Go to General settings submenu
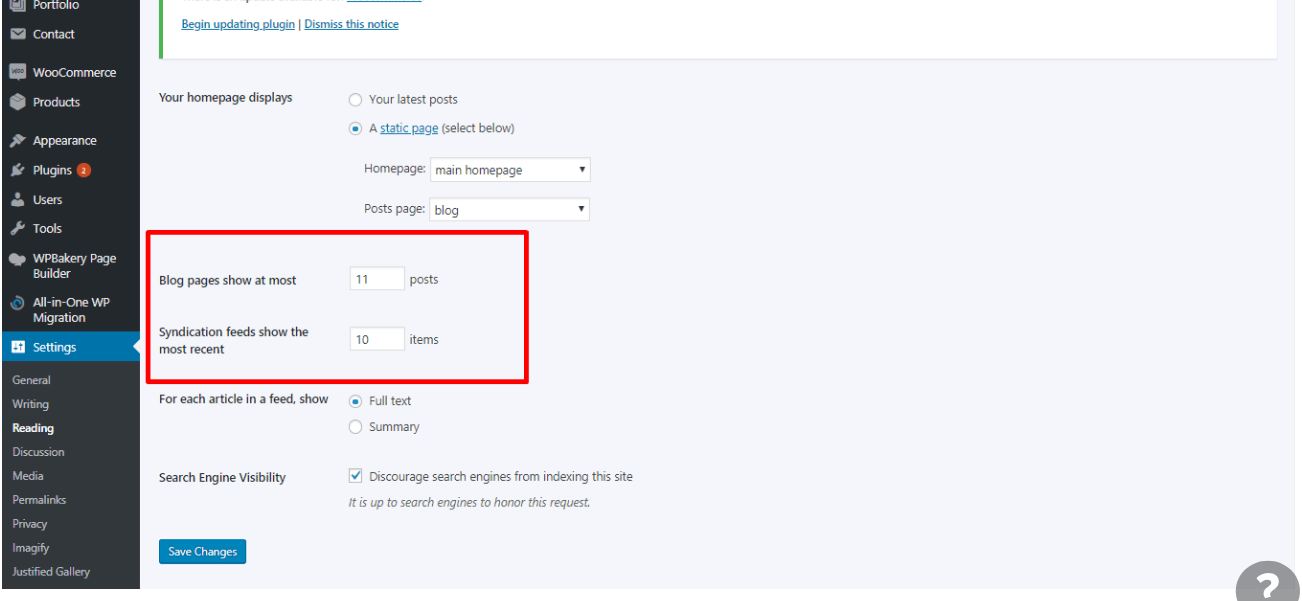 click(31, 380)
